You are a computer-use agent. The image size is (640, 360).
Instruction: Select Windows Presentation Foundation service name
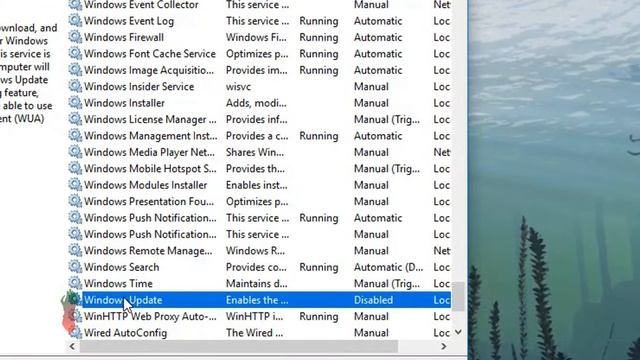pos(149,202)
